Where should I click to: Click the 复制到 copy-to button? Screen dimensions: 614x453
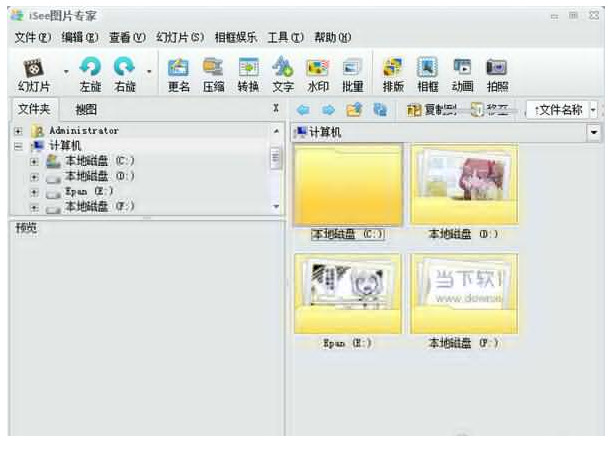tap(432, 110)
